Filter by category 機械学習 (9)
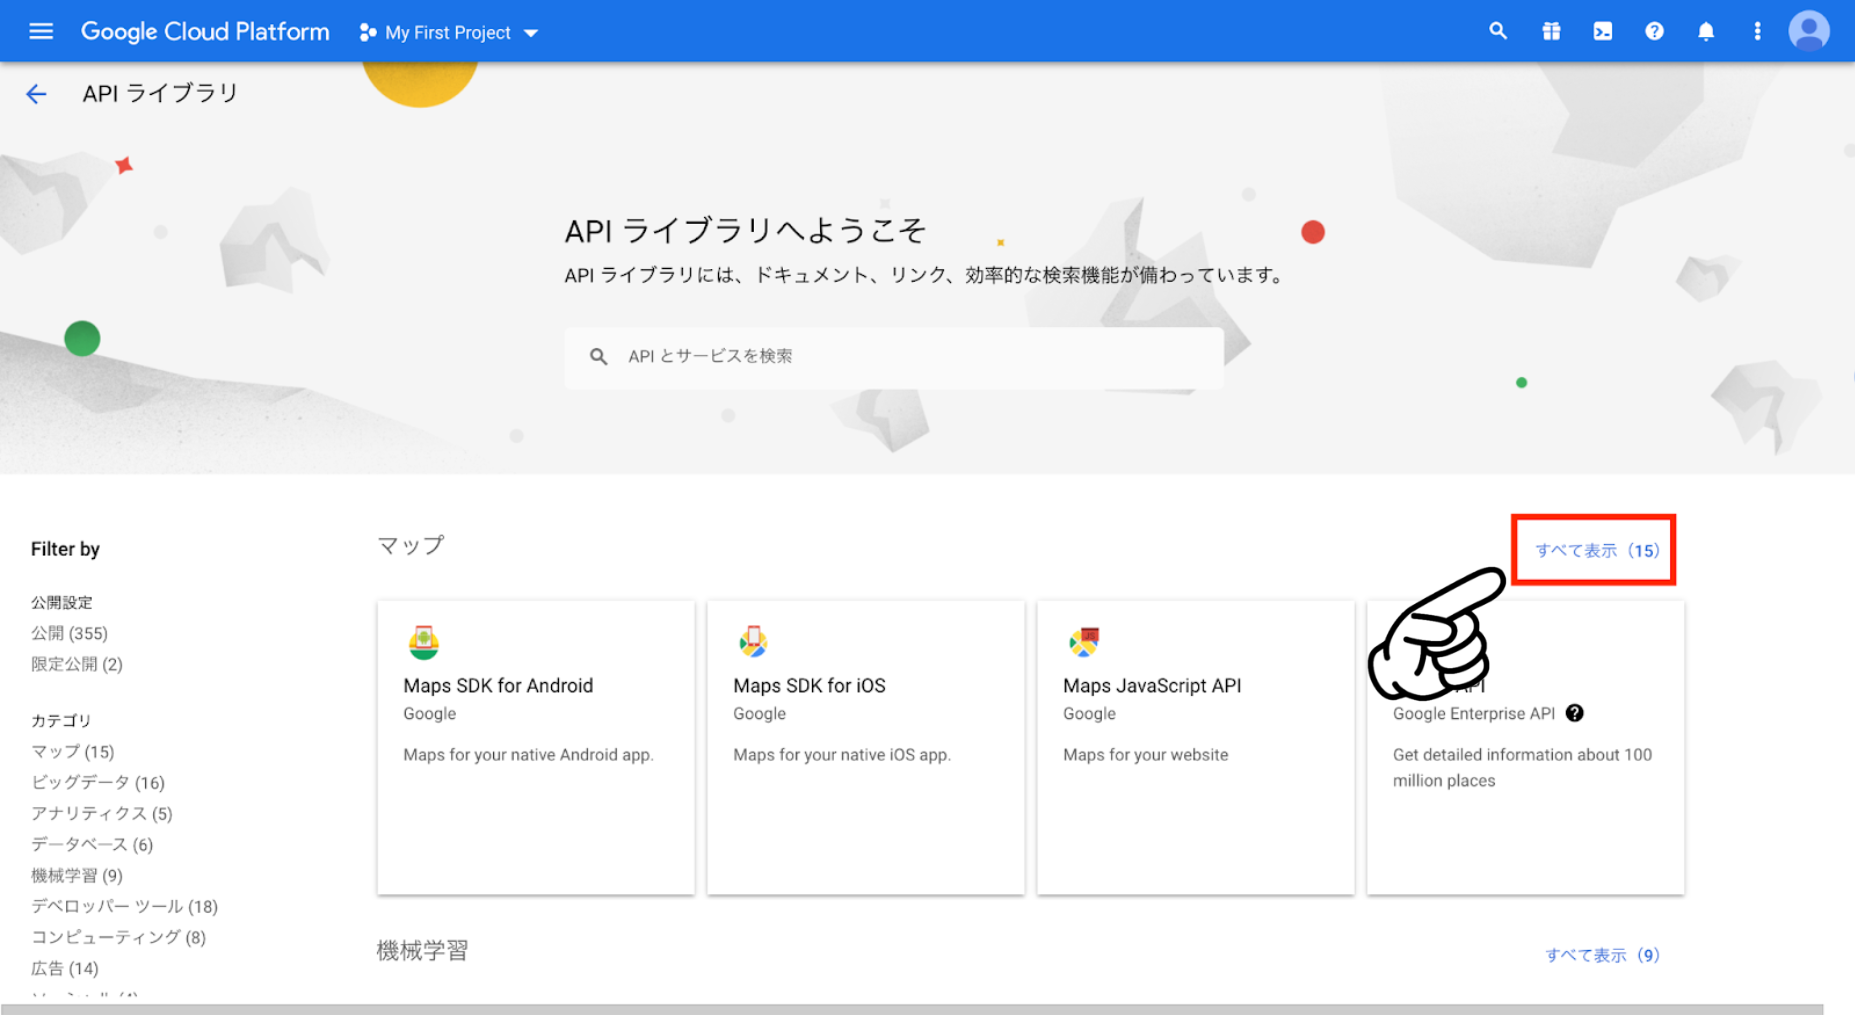Image resolution: width=1855 pixels, height=1015 pixels. pyautogui.click(x=77, y=875)
